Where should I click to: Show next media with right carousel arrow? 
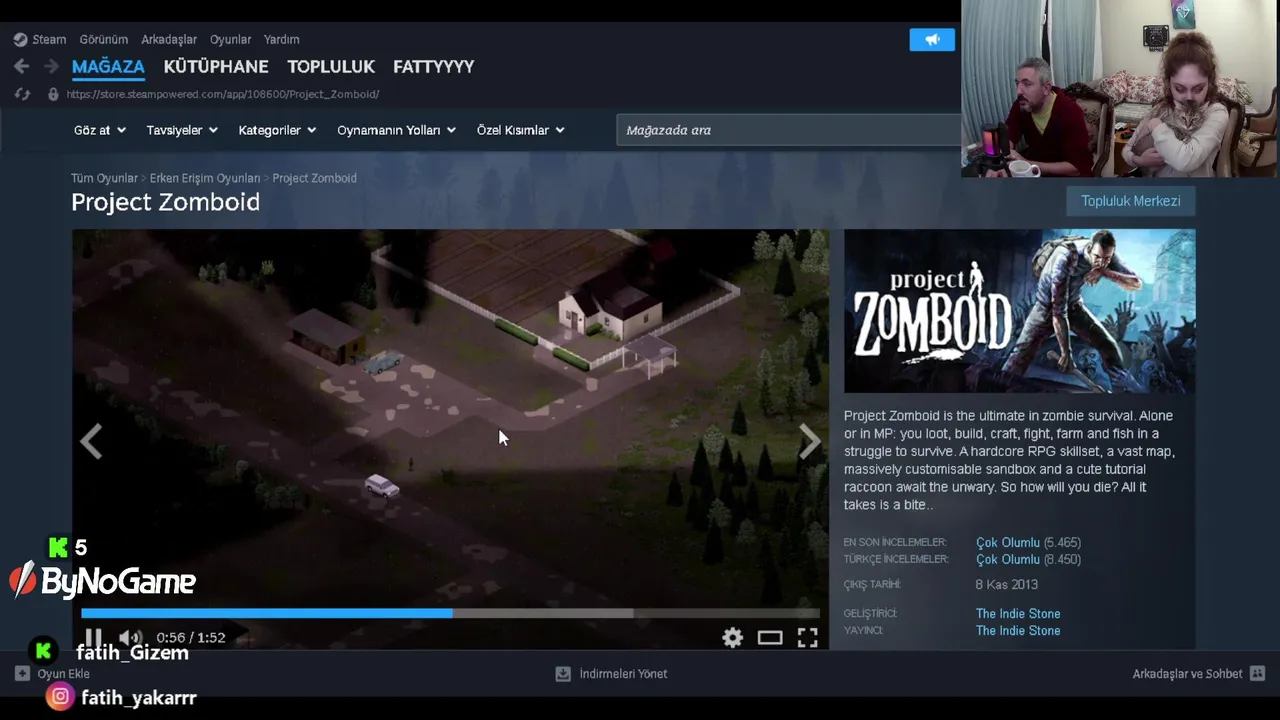(x=809, y=441)
